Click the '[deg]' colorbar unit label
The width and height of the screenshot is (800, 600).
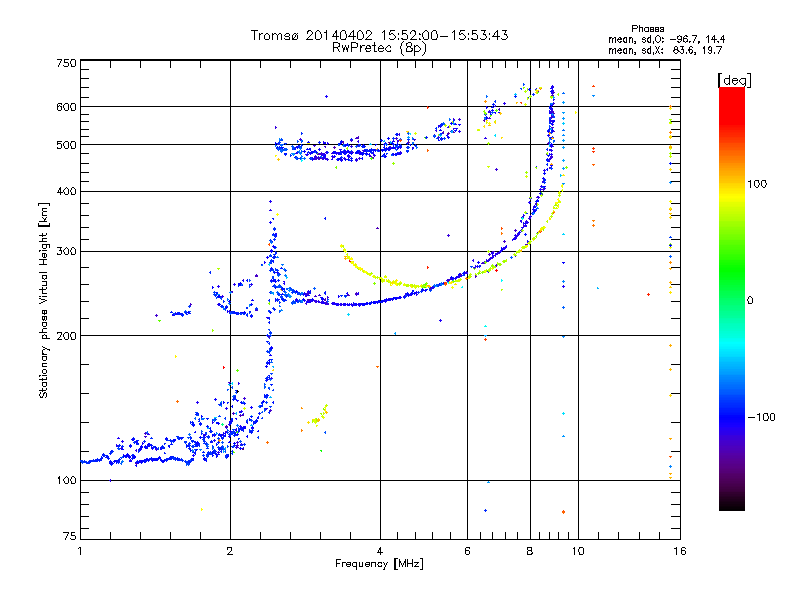[x=734, y=80]
